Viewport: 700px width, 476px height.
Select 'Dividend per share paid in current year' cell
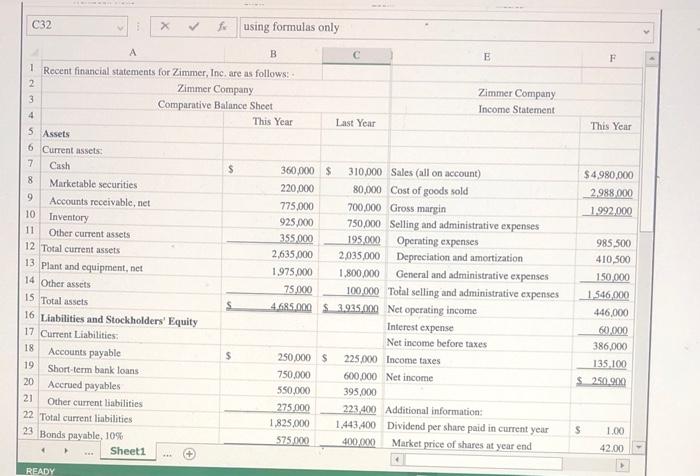click(467, 428)
